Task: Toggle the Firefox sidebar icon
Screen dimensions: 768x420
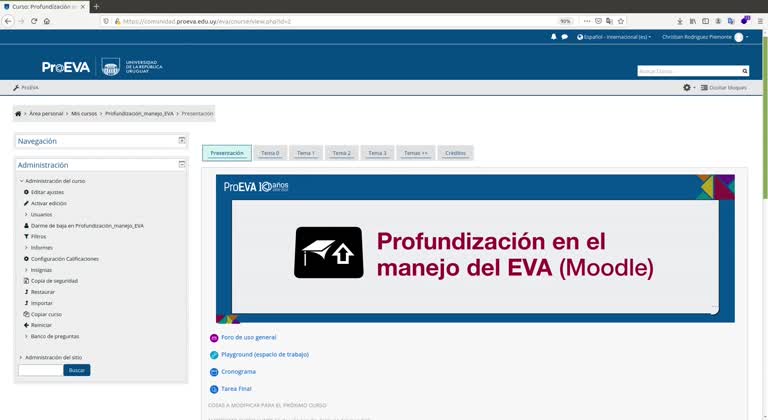Action: [x=705, y=21]
